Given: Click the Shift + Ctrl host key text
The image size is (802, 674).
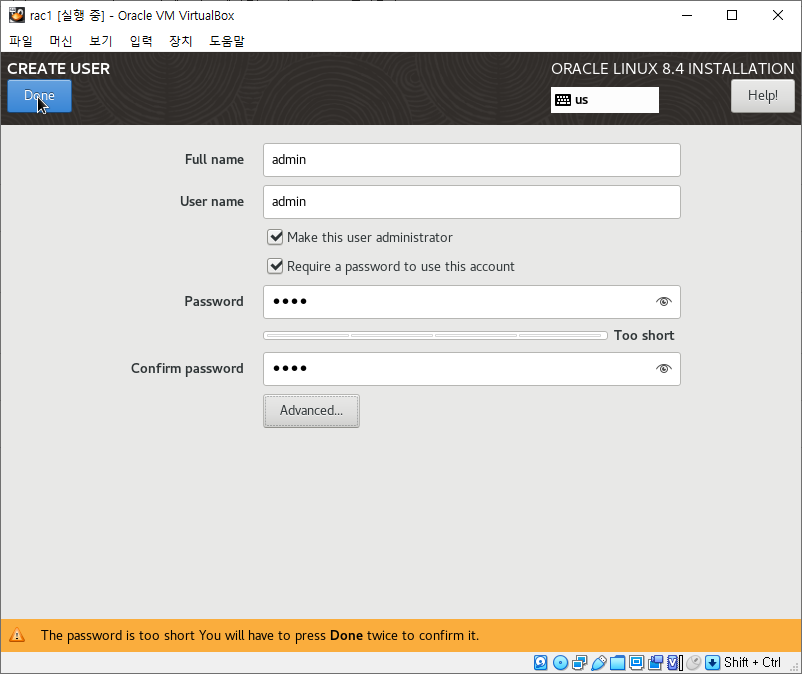Looking at the screenshot, I should (752, 663).
